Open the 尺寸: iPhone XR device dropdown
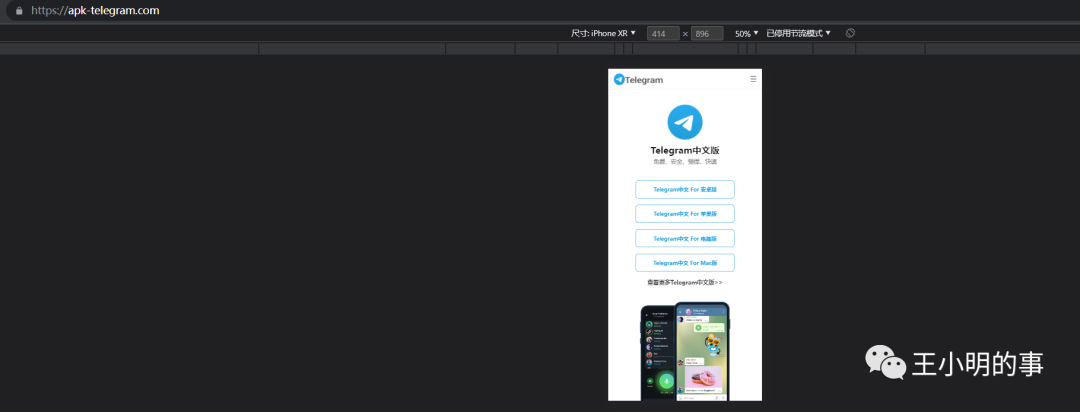1080x412 pixels. 603,33
